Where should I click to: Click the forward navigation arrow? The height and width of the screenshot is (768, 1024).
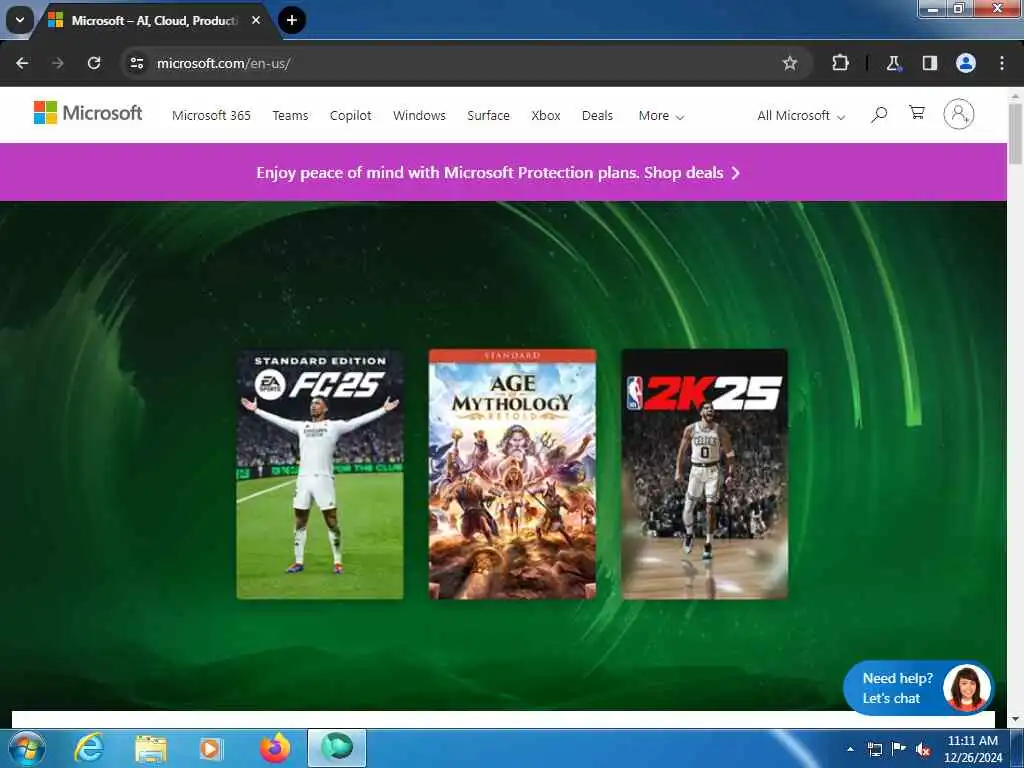(57, 63)
